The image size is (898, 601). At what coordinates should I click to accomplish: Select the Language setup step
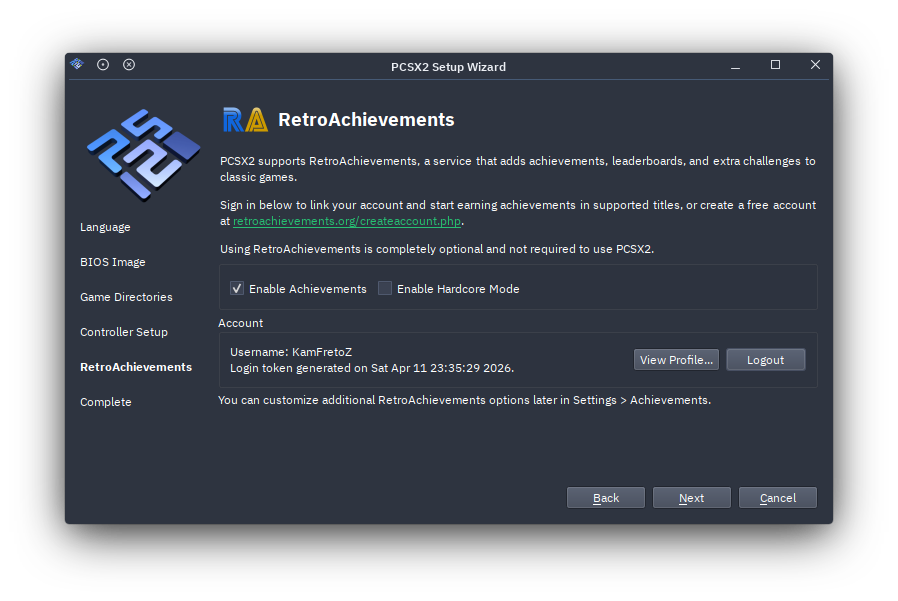pyautogui.click(x=105, y=227)
